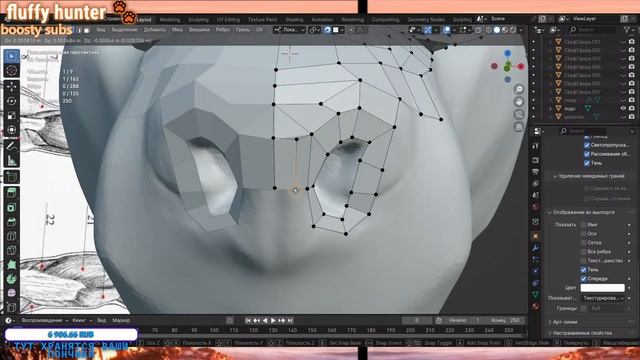The width and height of the screenshot is (640, 360).
Task: Select the Add Cube tool
Action: tap(11, 177)
